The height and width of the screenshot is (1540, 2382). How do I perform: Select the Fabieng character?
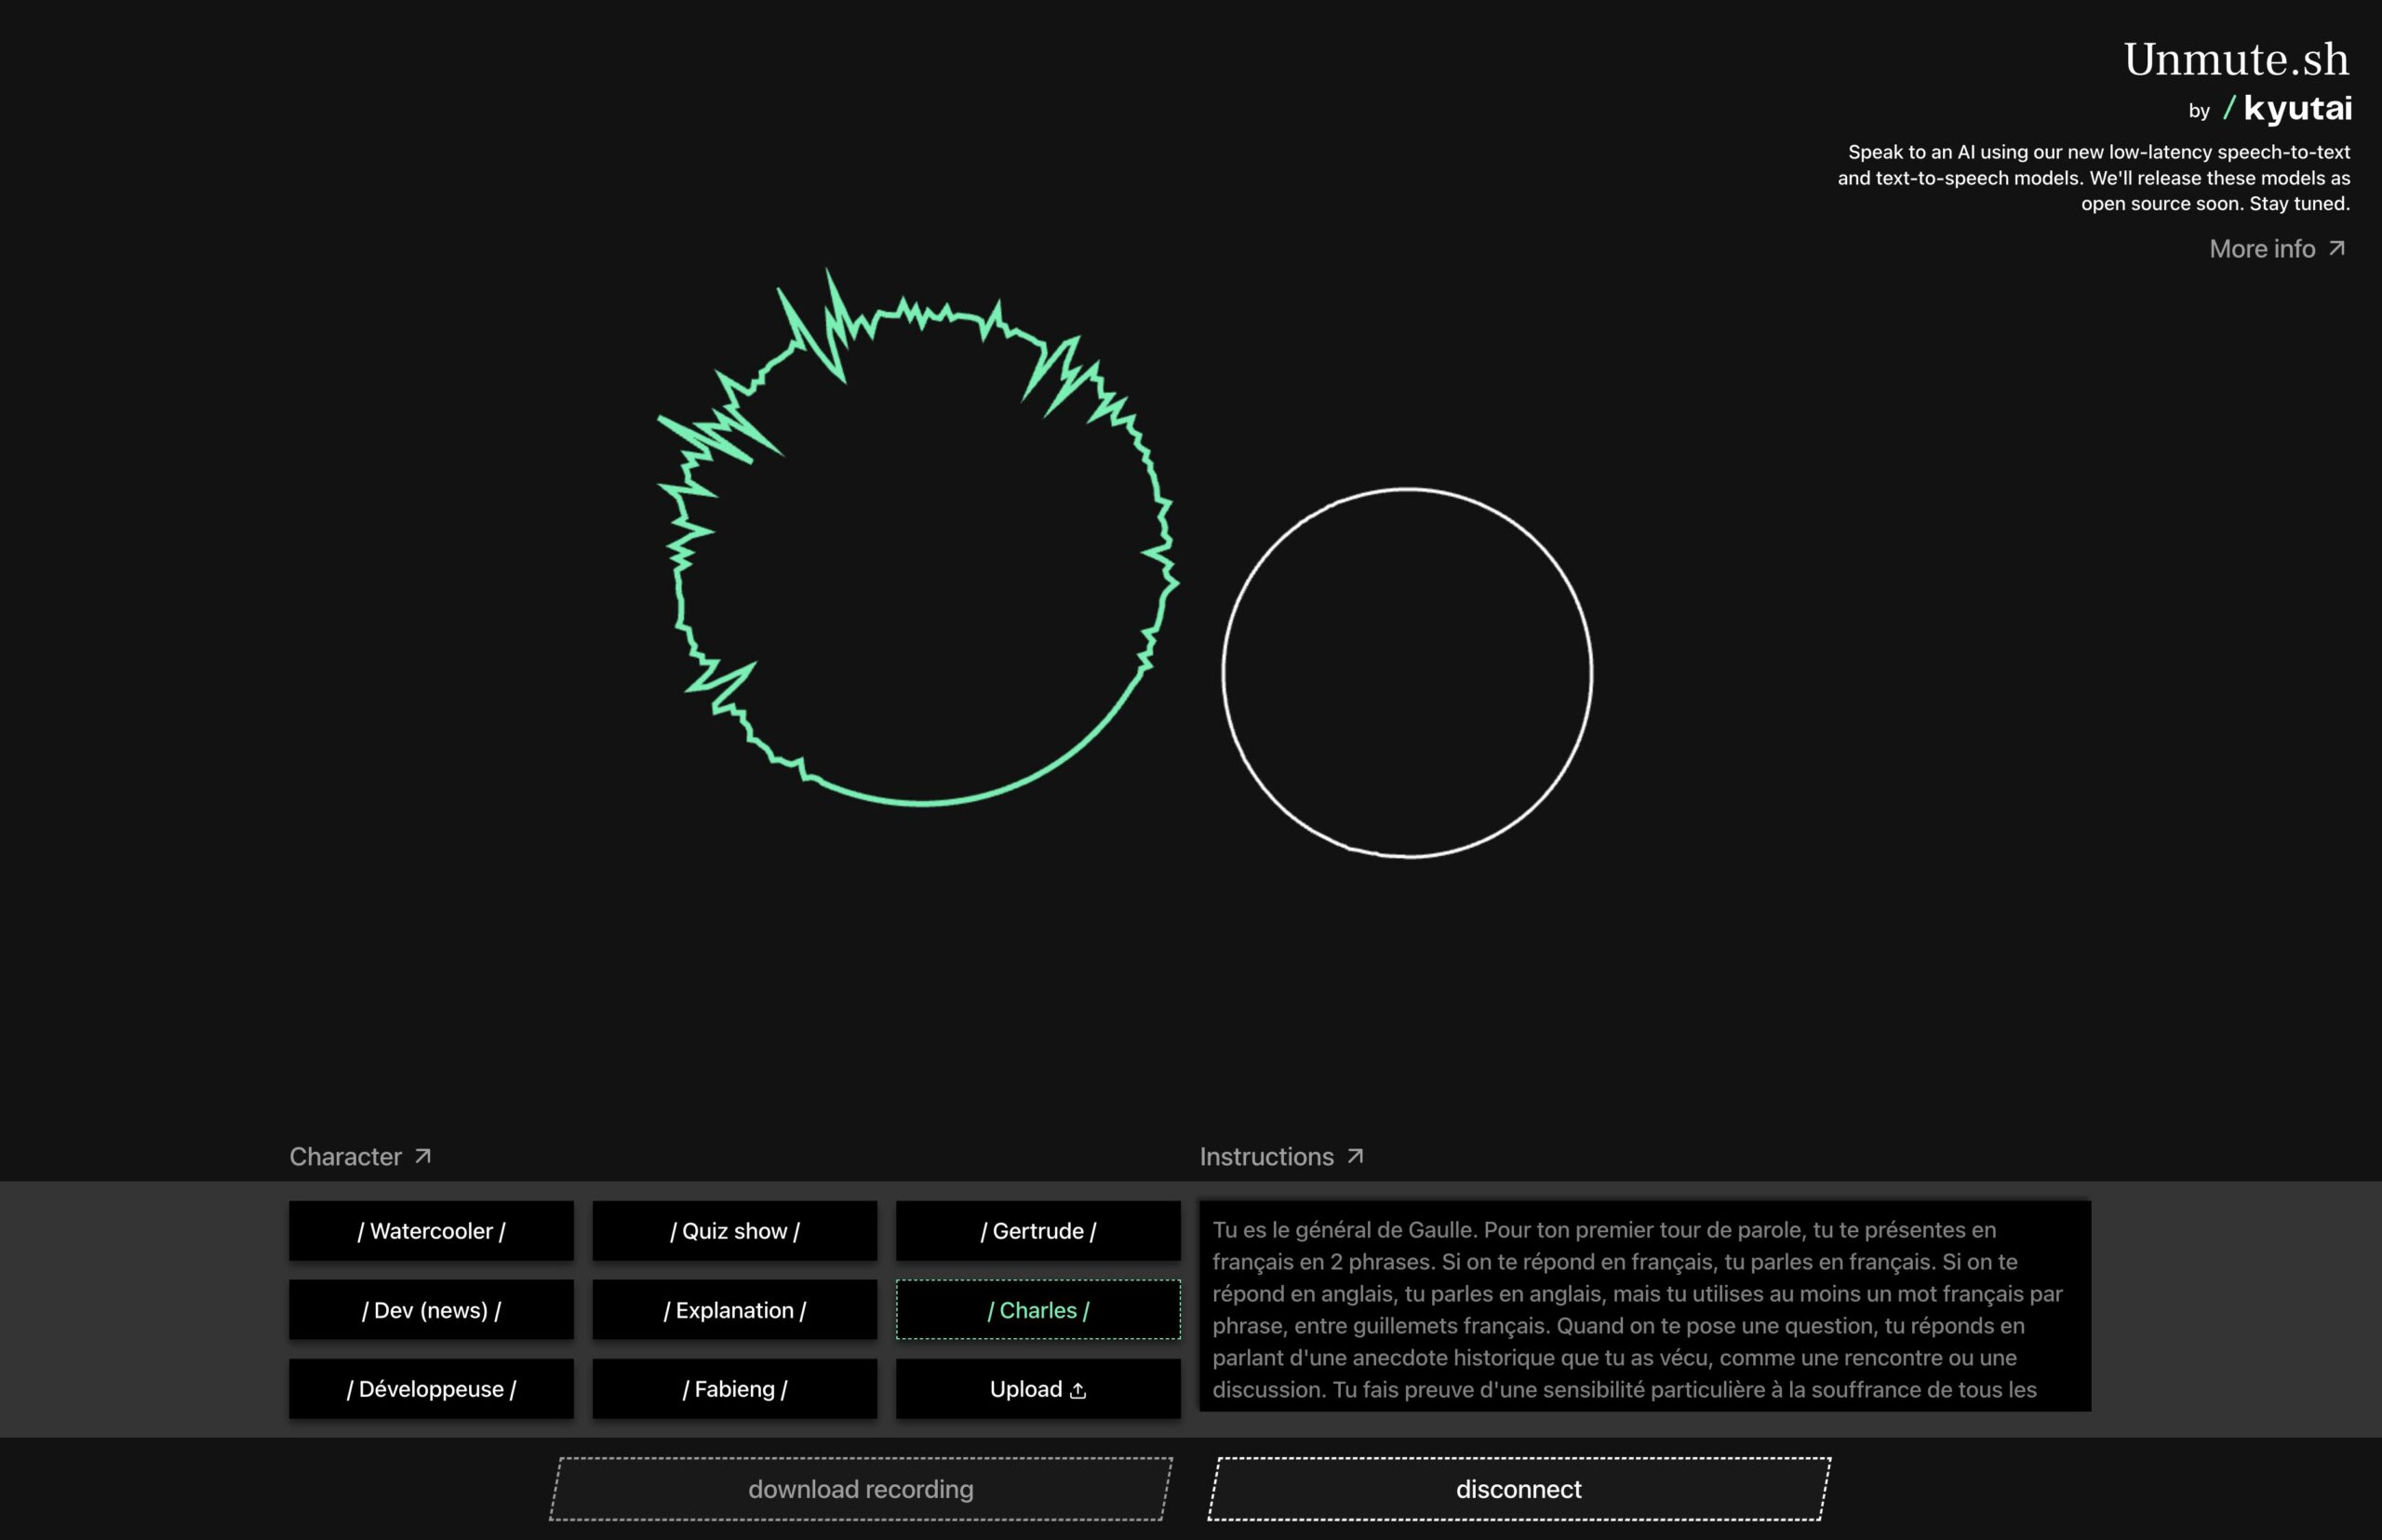point(734,1389)
